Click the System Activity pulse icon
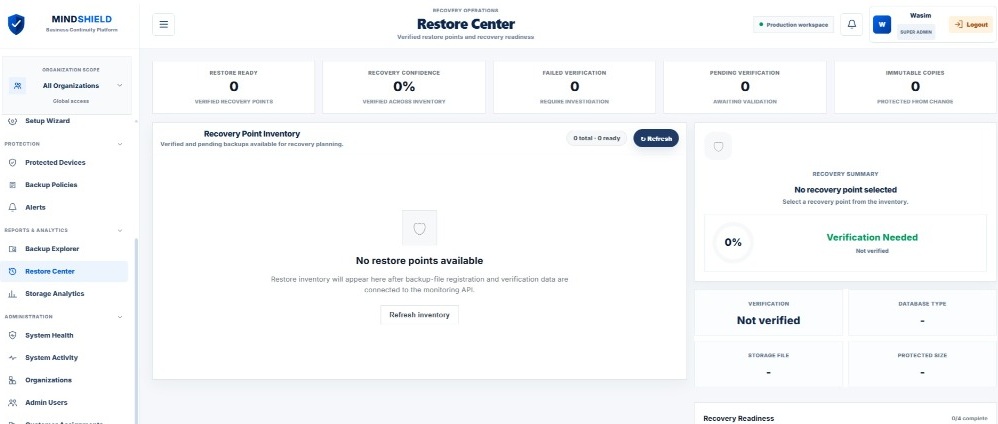 pyautogui.click(x=12, y=358)
